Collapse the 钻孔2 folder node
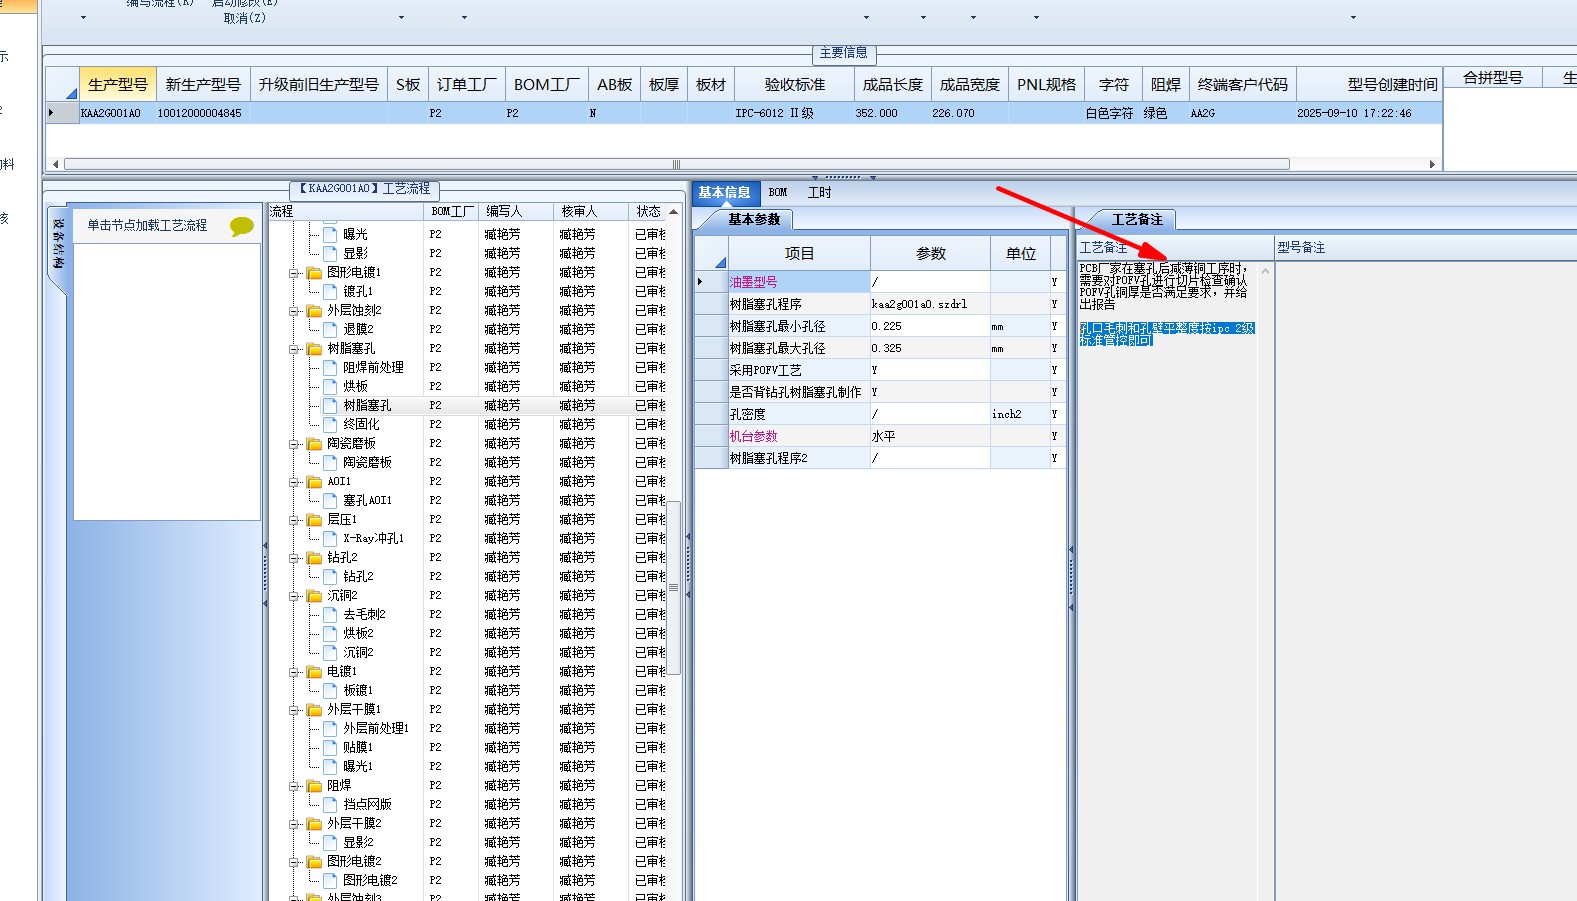The image size is (1577, 901). click(x=295, y=557)
